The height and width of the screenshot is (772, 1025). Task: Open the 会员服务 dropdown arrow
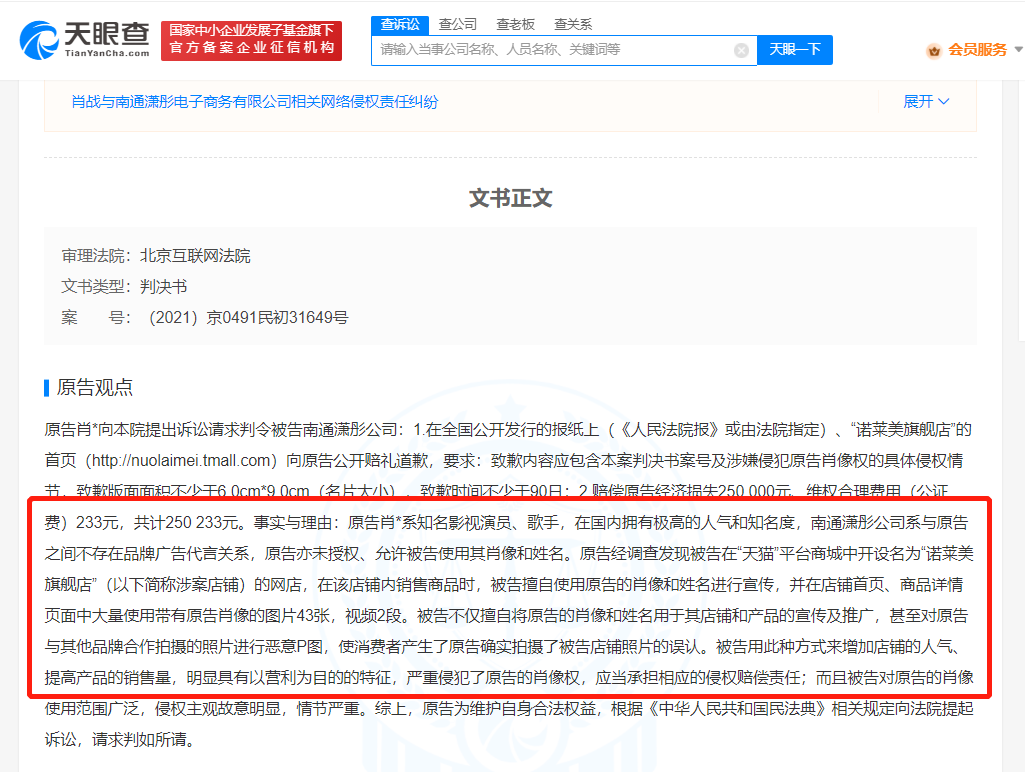click(1016, 50)
